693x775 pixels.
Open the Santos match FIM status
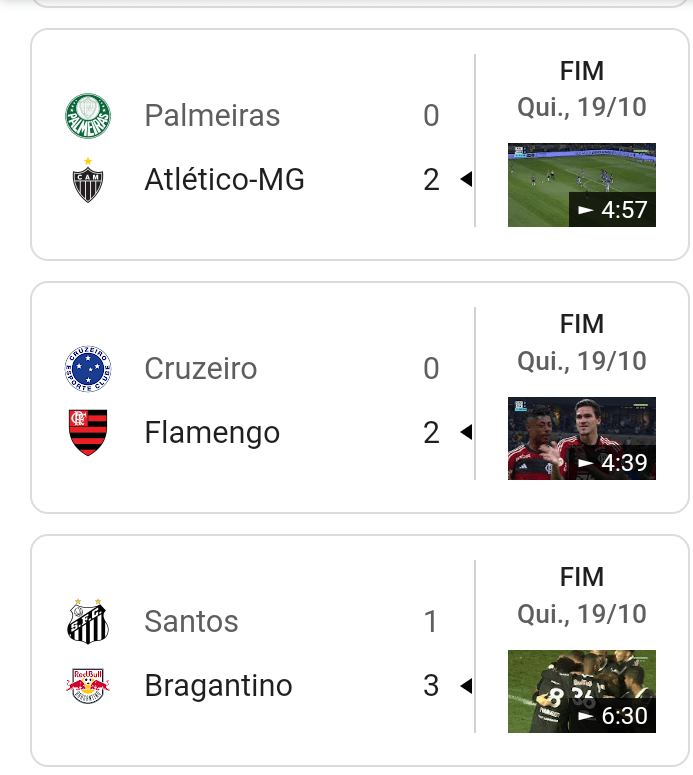582,577
